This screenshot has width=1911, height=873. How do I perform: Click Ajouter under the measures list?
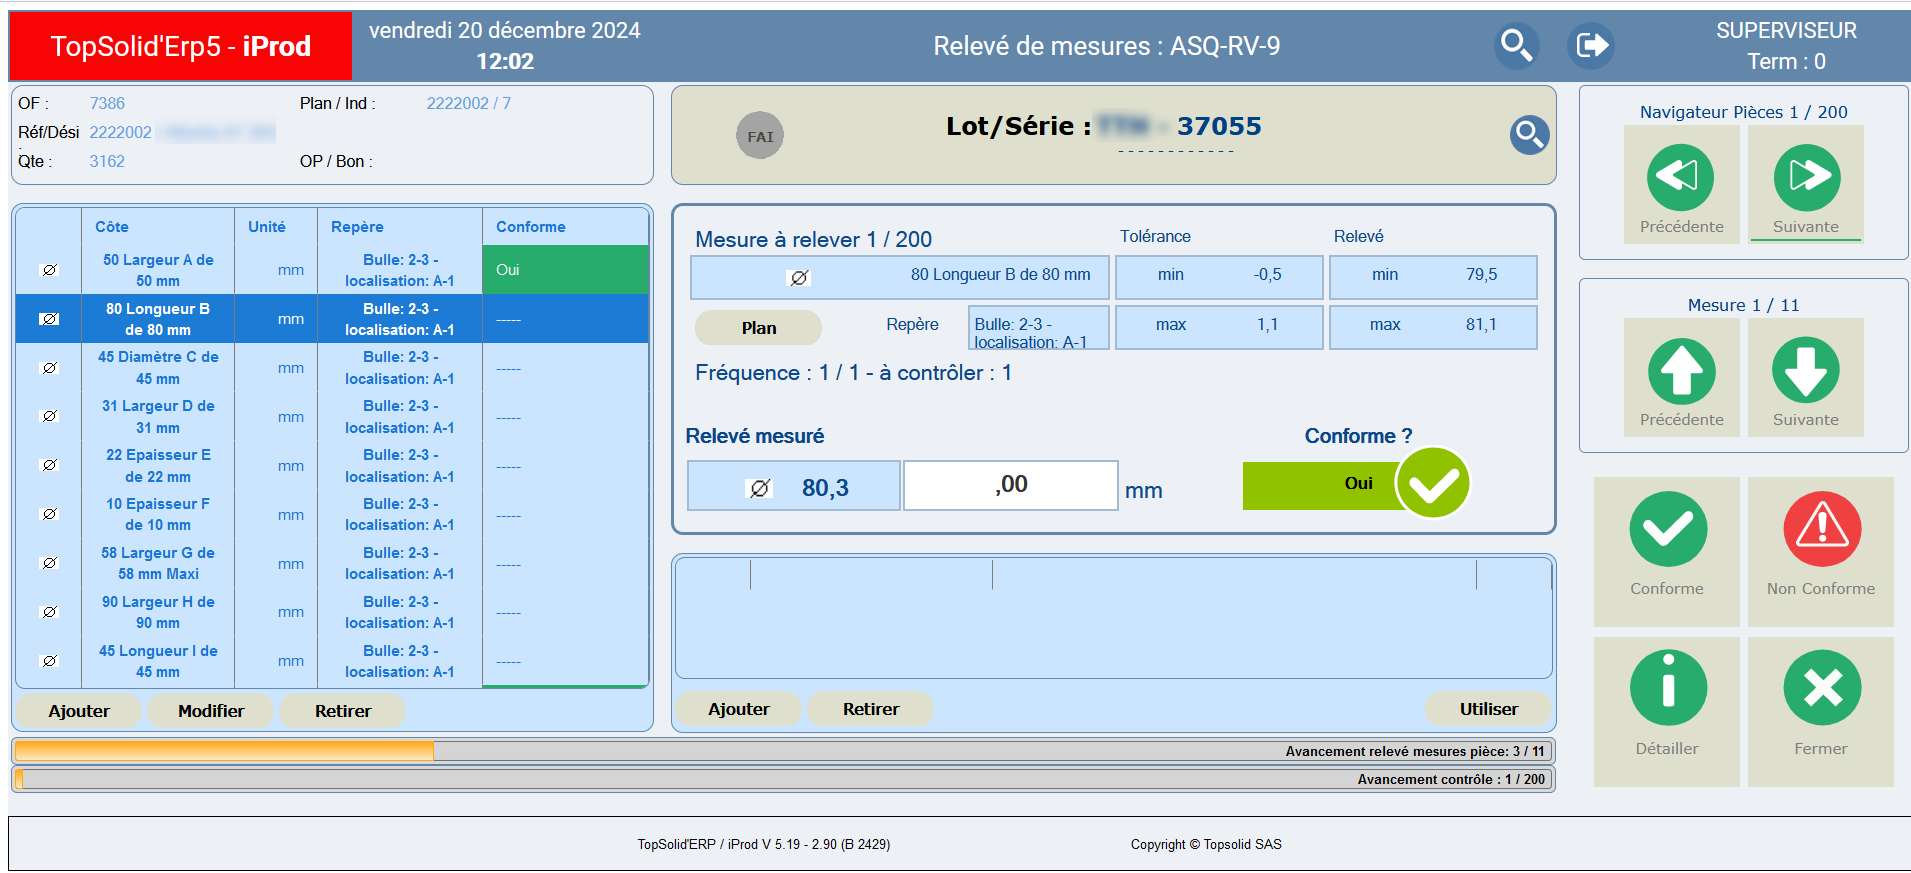tap(79, 711)
